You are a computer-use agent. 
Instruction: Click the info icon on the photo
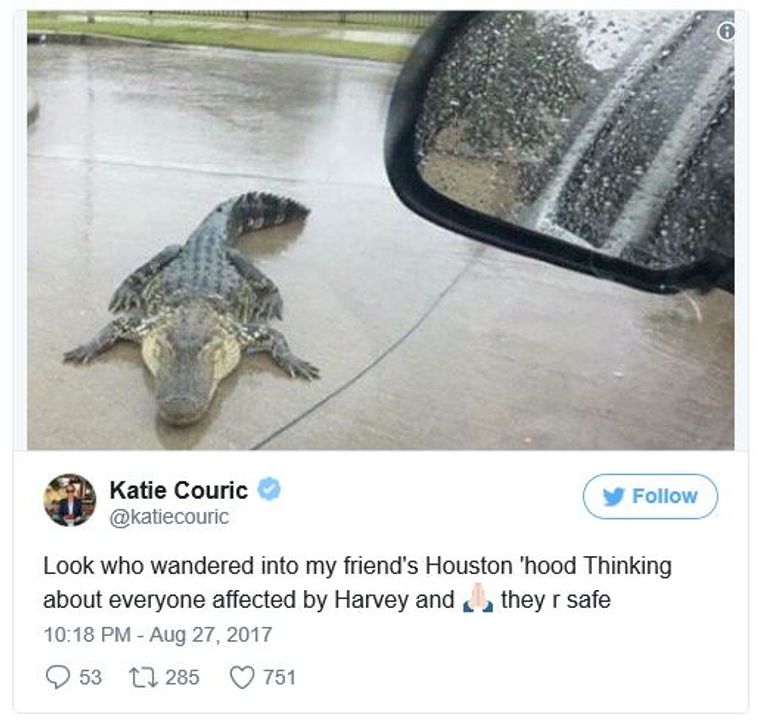(x=726, y=32)
